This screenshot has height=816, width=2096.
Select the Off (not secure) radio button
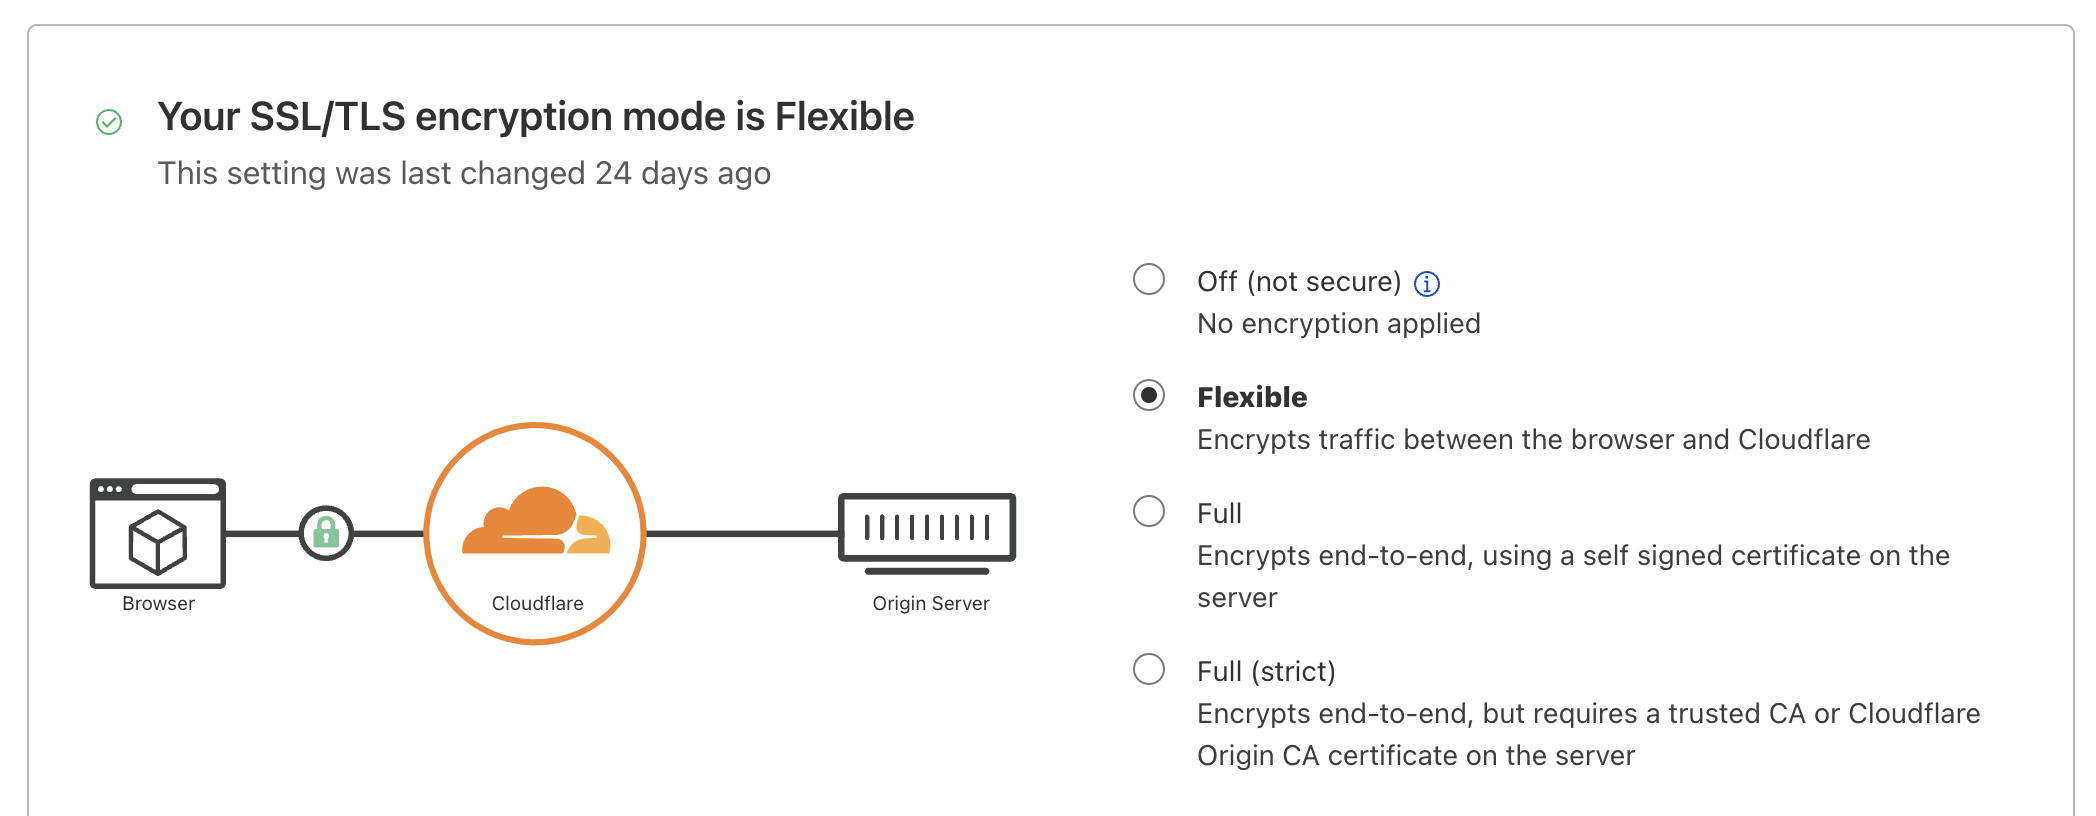1149,279
